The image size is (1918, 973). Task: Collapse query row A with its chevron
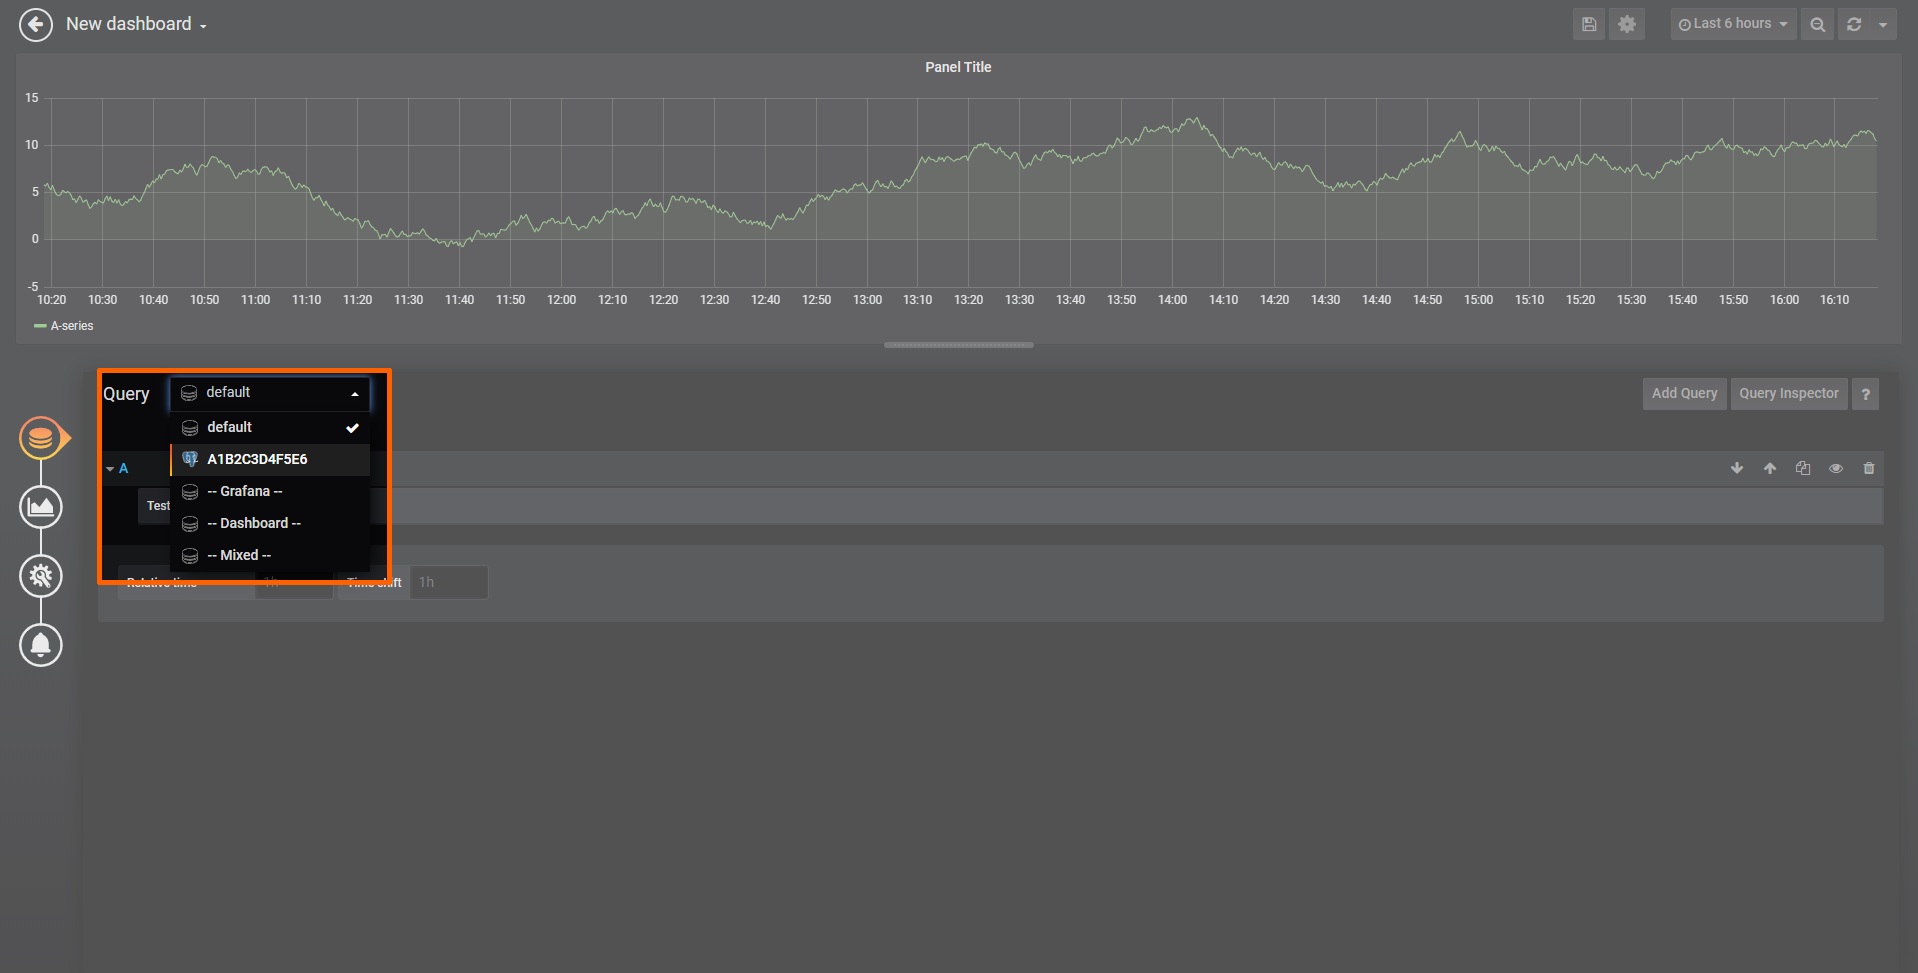coord(110,468)
